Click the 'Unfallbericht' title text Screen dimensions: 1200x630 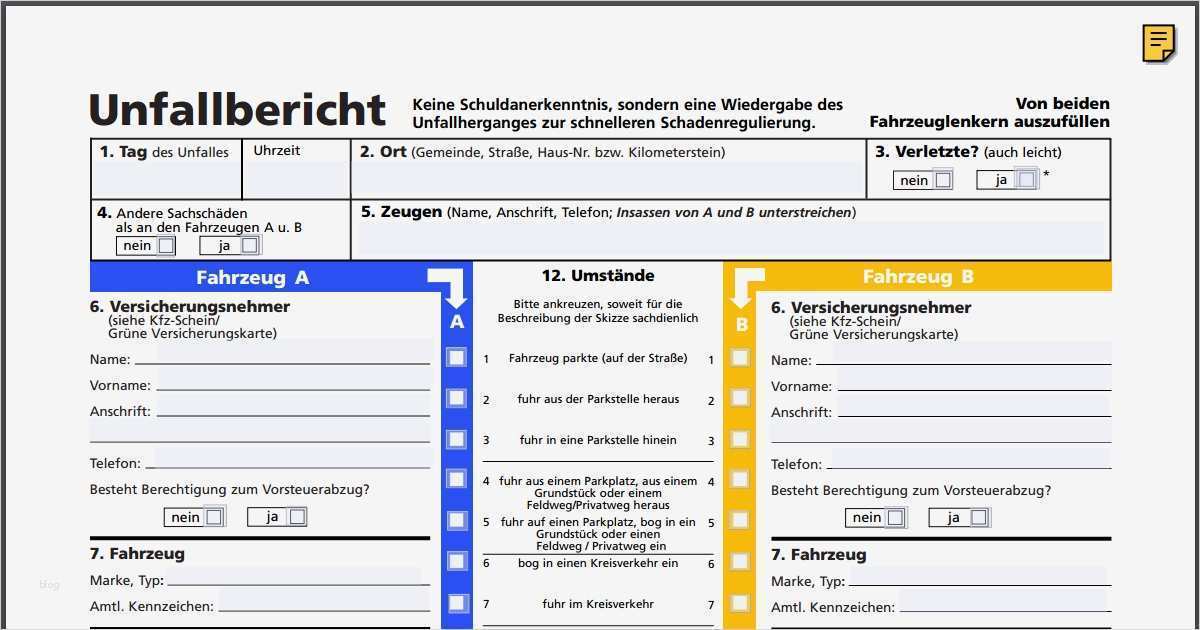tap(237, 109)
